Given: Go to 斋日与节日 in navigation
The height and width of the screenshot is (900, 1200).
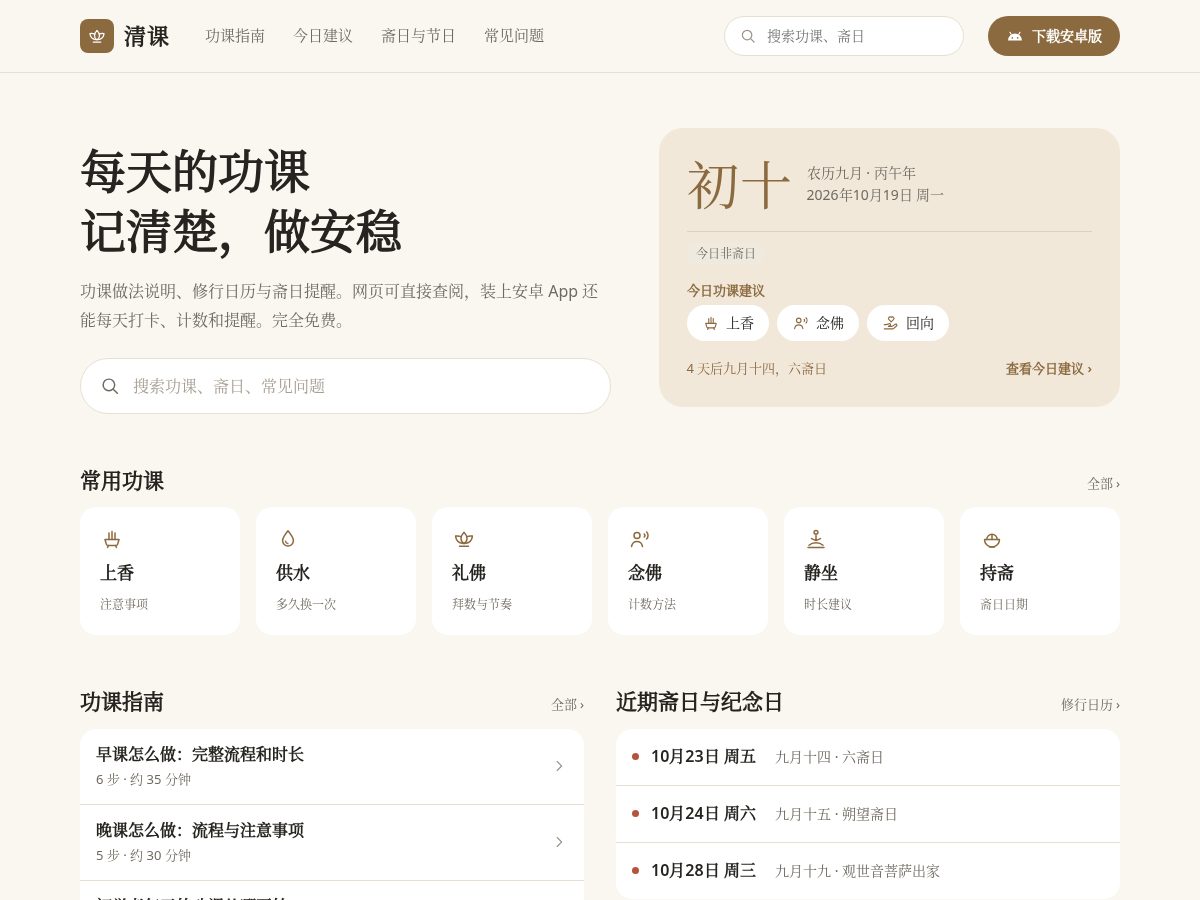Looking at the screenshot, I should (x=418, y=36).
